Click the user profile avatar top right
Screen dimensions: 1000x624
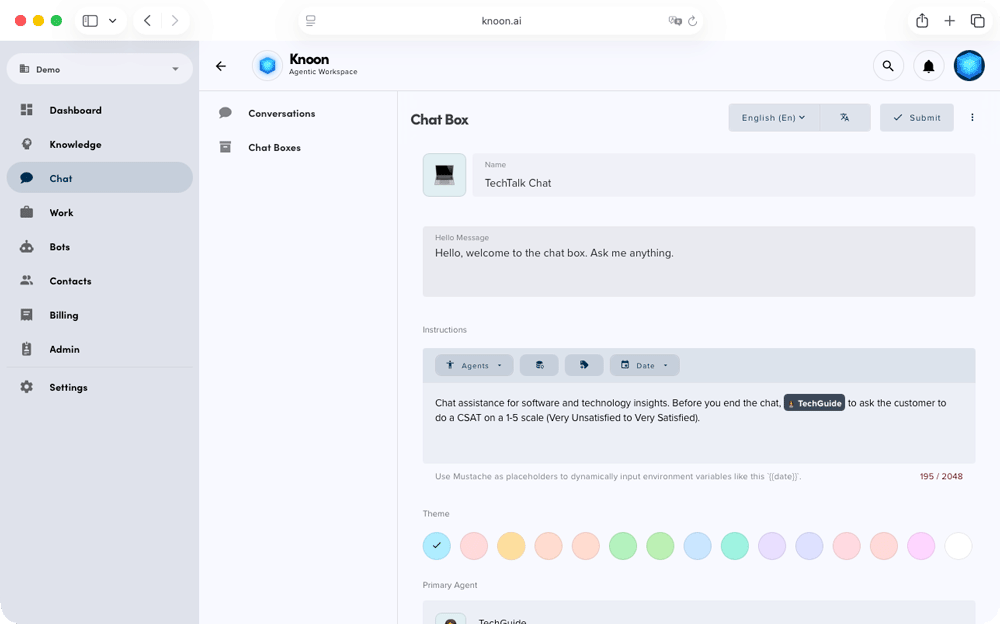pos(969,66)
